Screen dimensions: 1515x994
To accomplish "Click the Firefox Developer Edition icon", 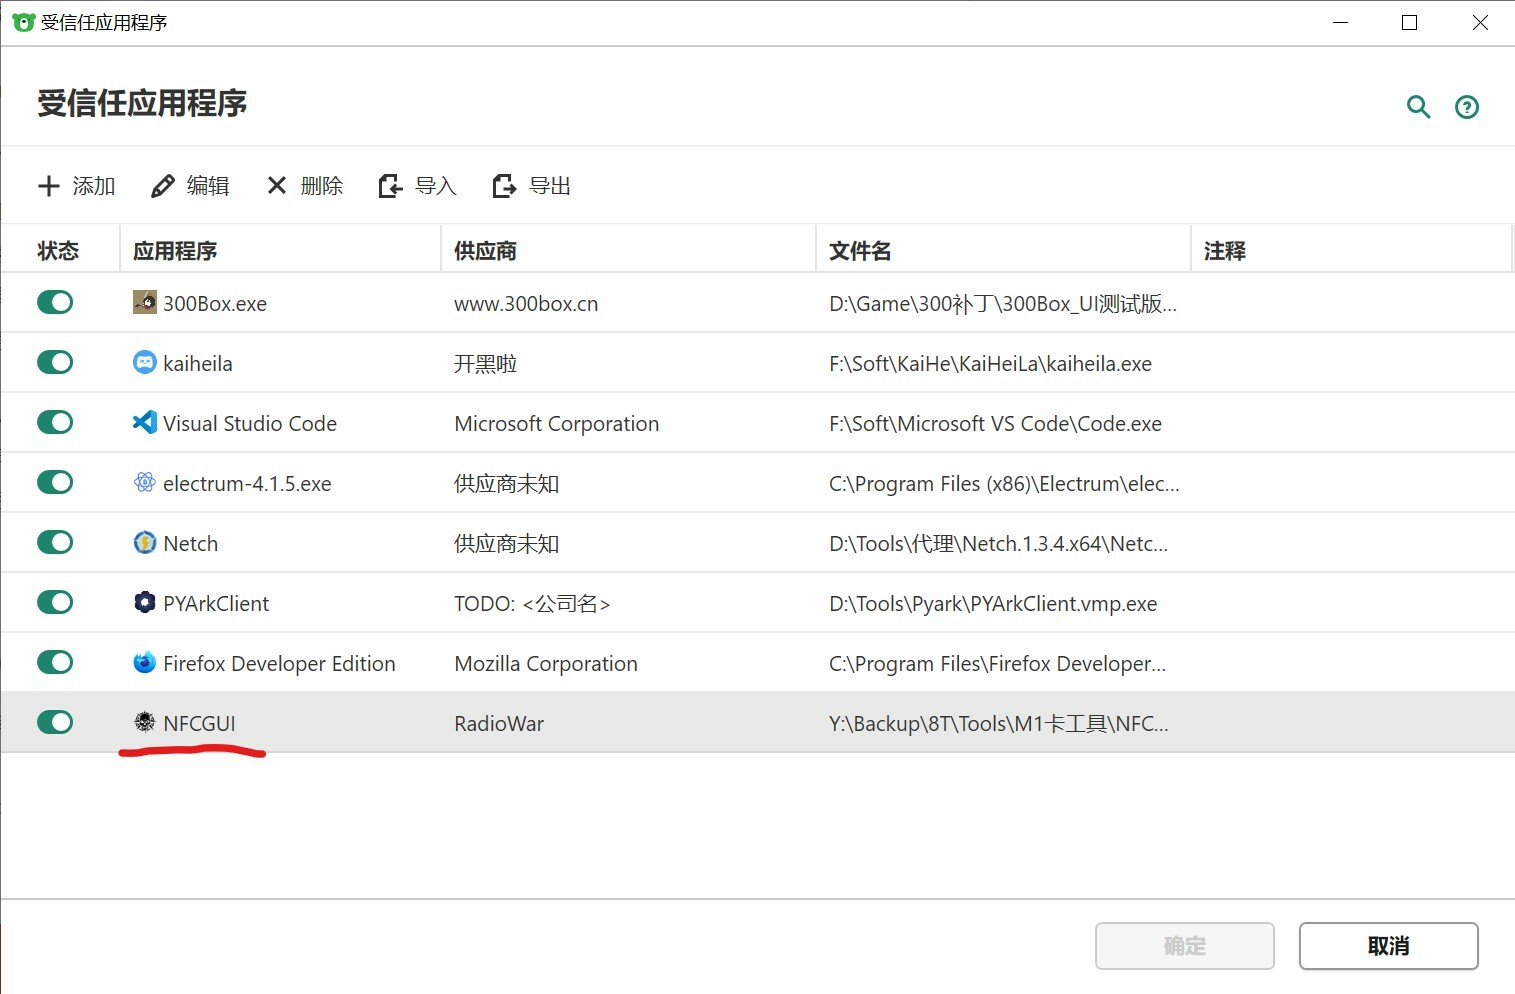I will pos(145,662).
